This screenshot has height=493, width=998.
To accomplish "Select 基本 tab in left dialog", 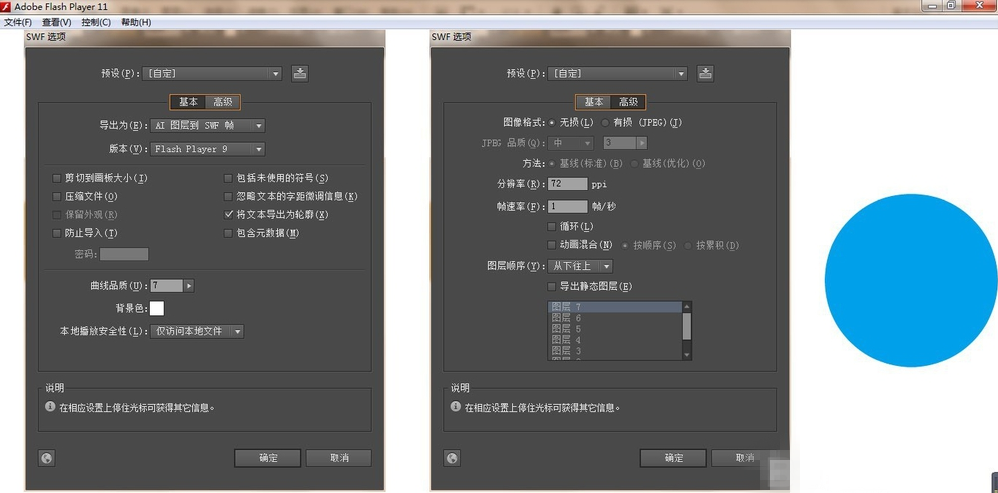I will click(188, 102).
